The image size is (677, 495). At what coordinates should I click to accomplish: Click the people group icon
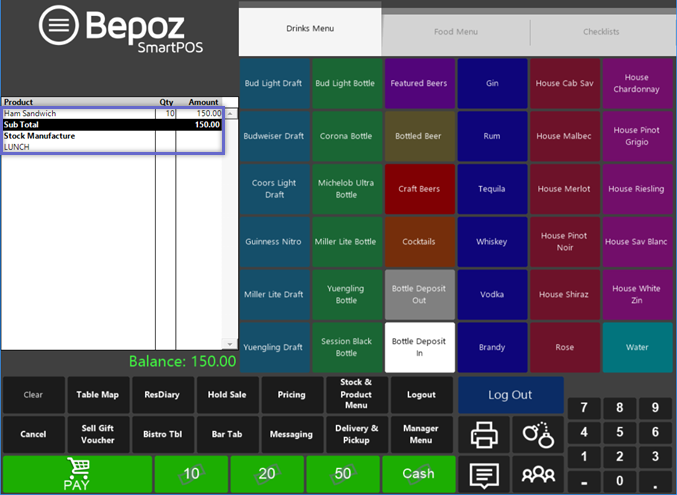click(538, 475)
